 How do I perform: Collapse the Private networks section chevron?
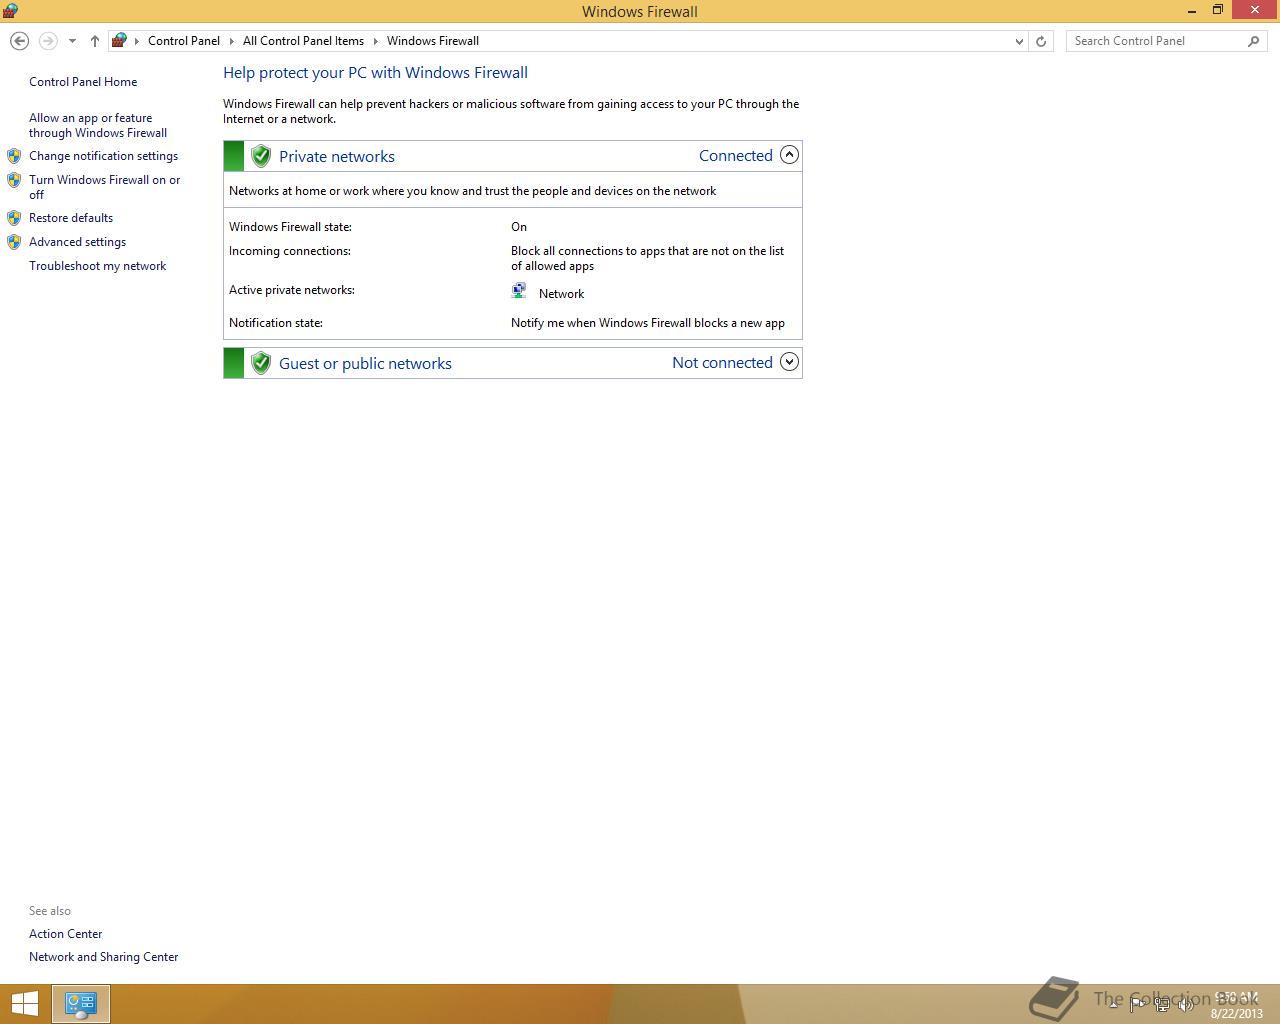[789, 155]
